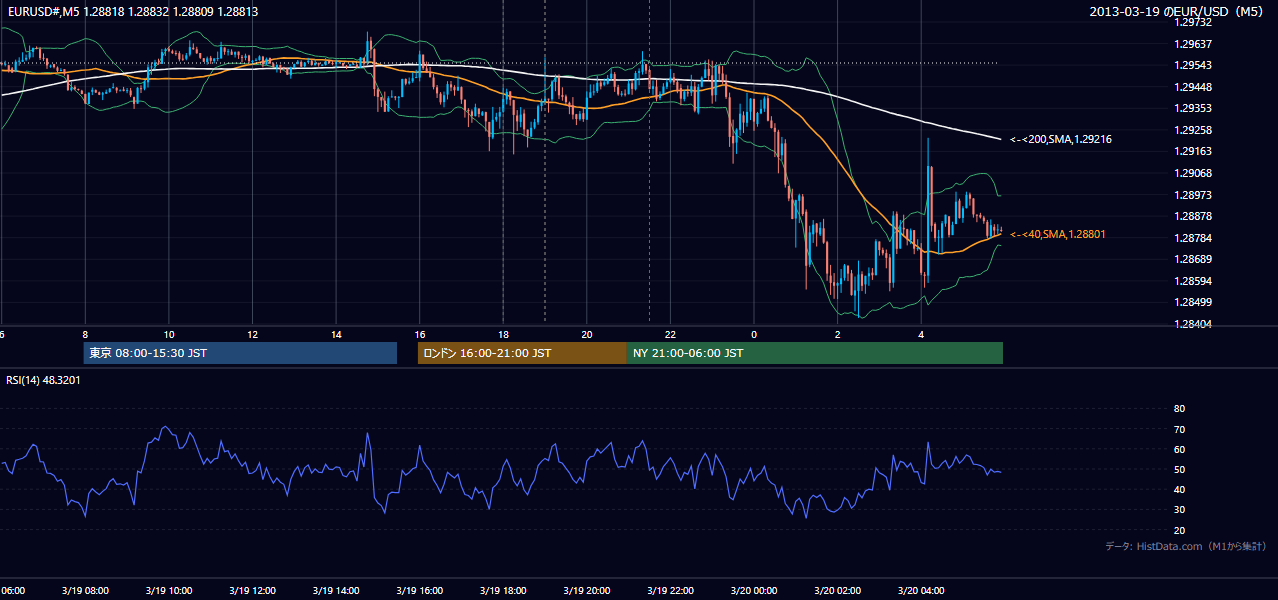Click hour tick 22 under the price chart
Image resolution: width=1278 pixels, height=600 pixels.
click(670, 335)
